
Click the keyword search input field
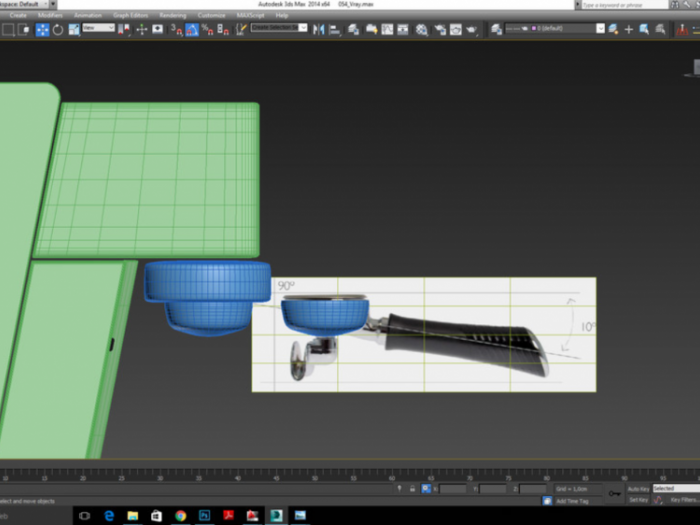pyautogui.click(x=625, y=5)
